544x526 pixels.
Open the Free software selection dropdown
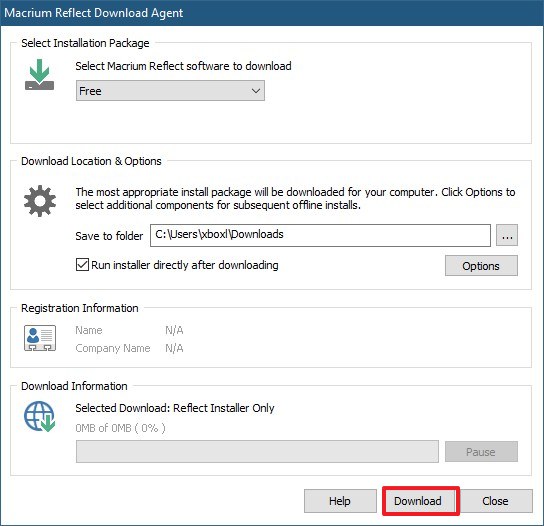(x=170, y=91)
